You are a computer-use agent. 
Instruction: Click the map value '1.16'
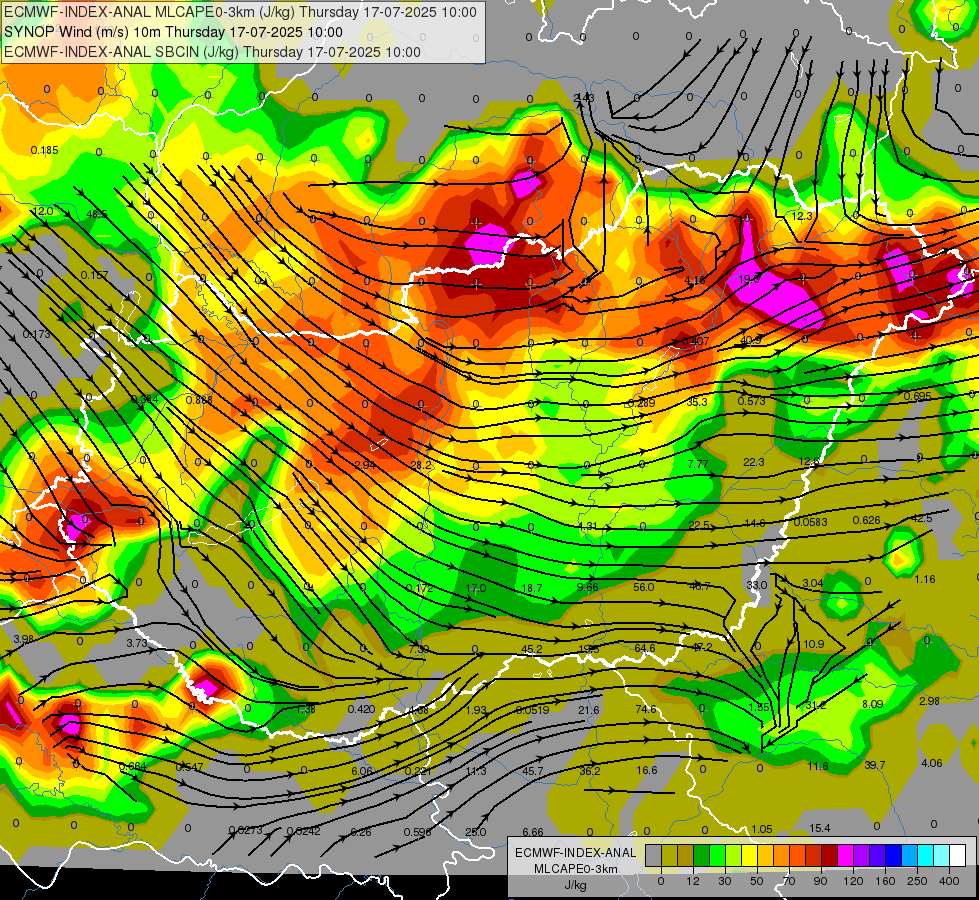point(925,580)
